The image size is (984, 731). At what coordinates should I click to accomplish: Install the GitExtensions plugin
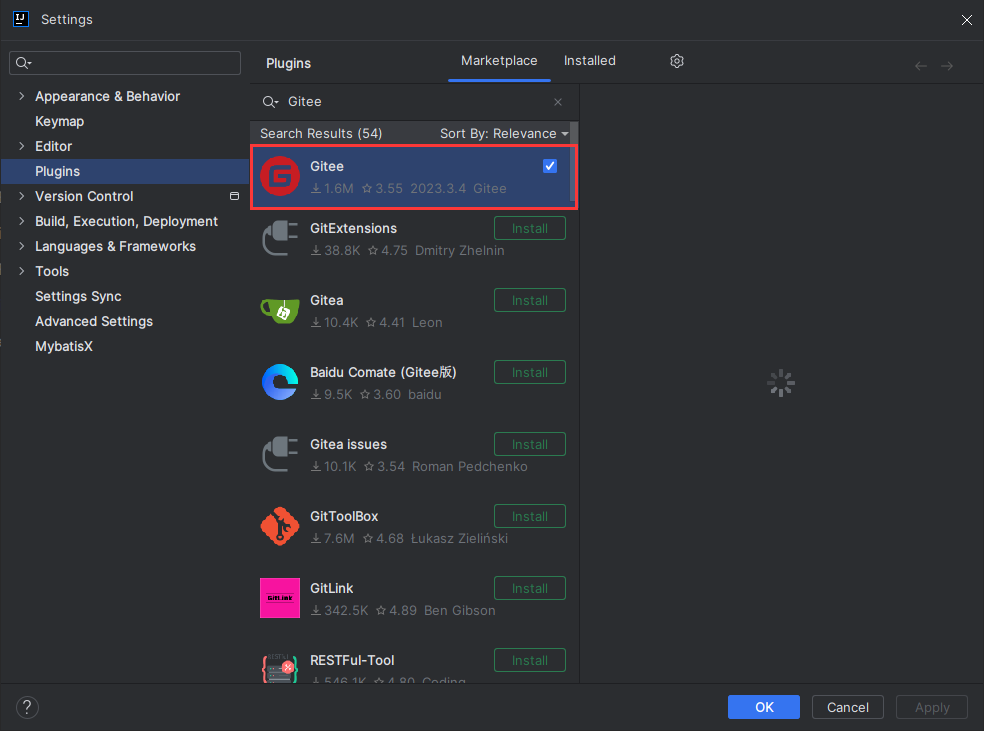tap(530, 228)
